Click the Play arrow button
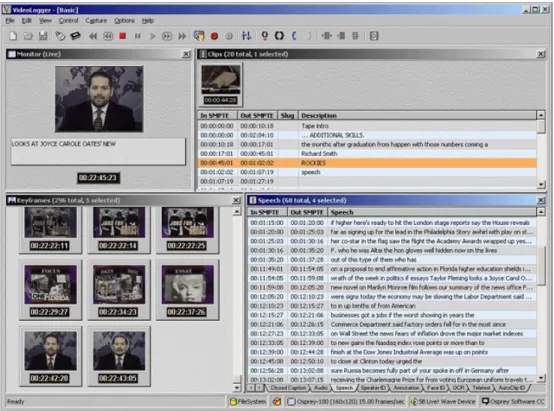The height and width of the screenshot is (411, 554). point(152,36)
